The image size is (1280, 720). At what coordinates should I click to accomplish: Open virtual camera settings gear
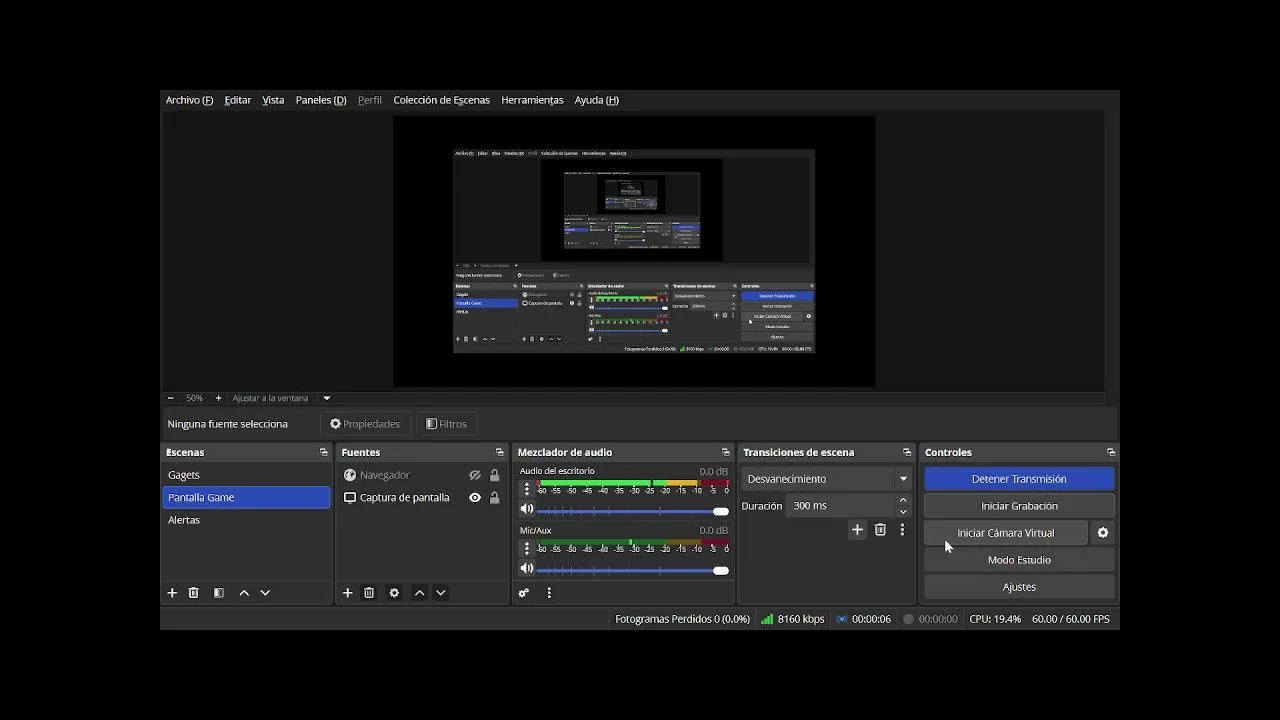pyautogui.click(x=1103, y=533)
